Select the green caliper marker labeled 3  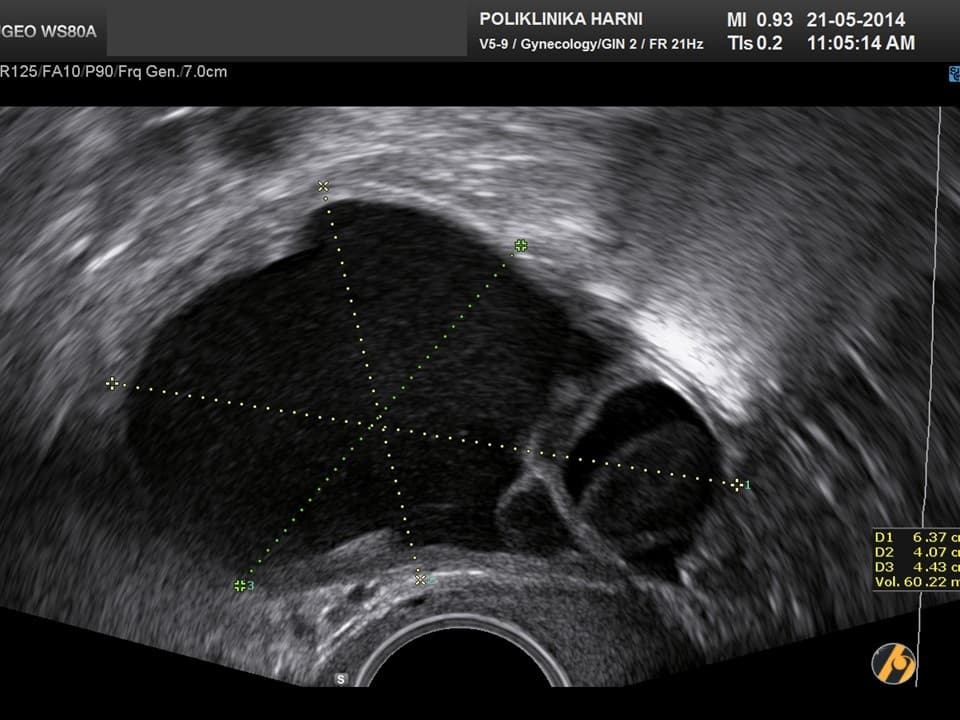(240, 585)
